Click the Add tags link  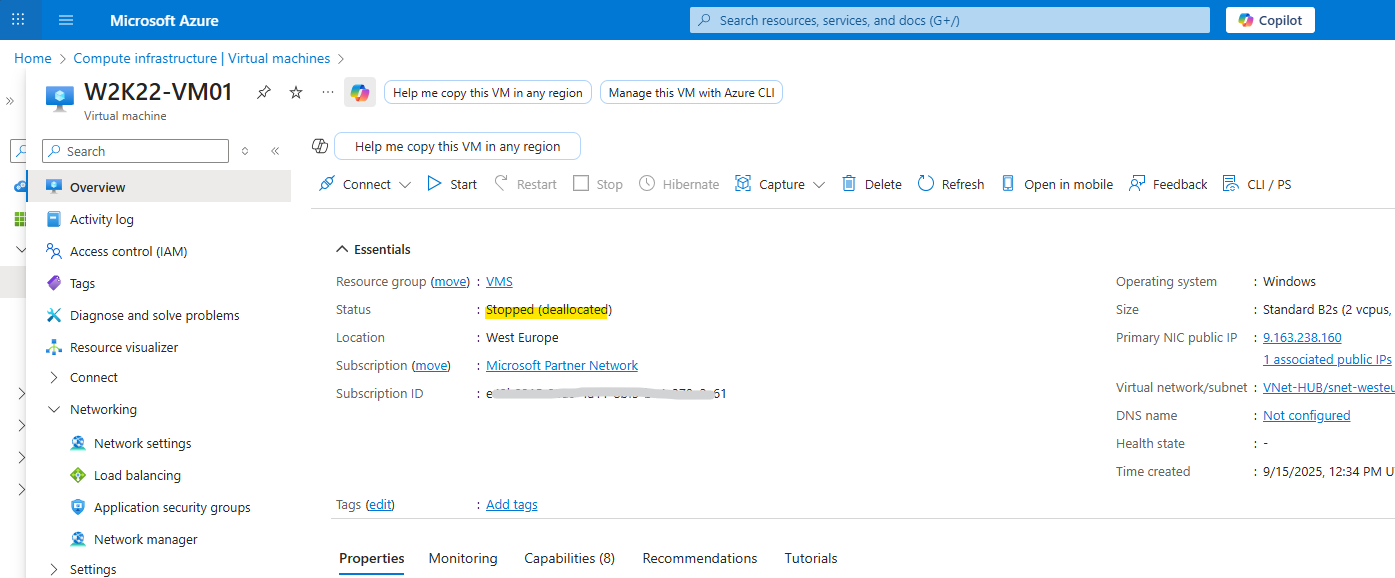[512, 505]
